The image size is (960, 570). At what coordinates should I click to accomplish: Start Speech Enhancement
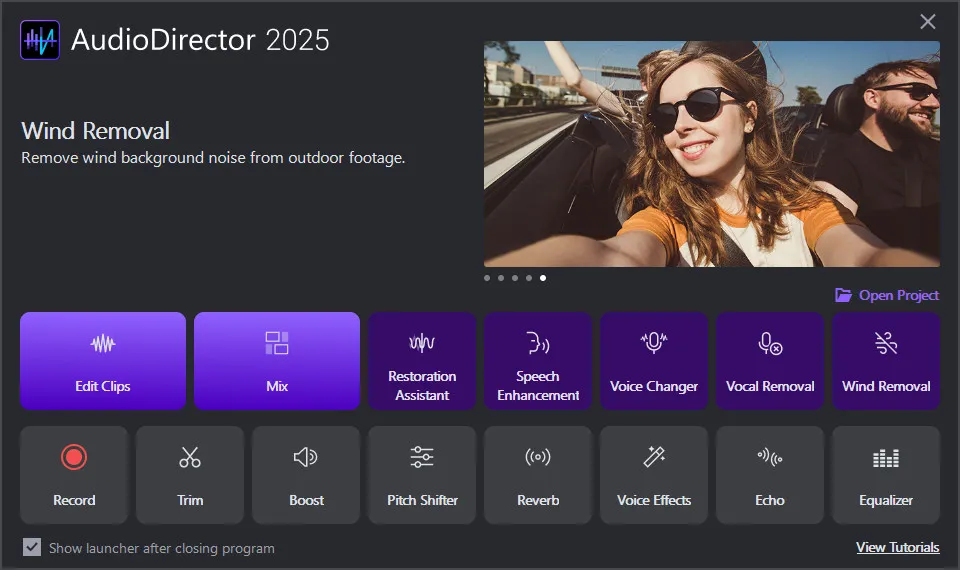click(x=538, y=361)
